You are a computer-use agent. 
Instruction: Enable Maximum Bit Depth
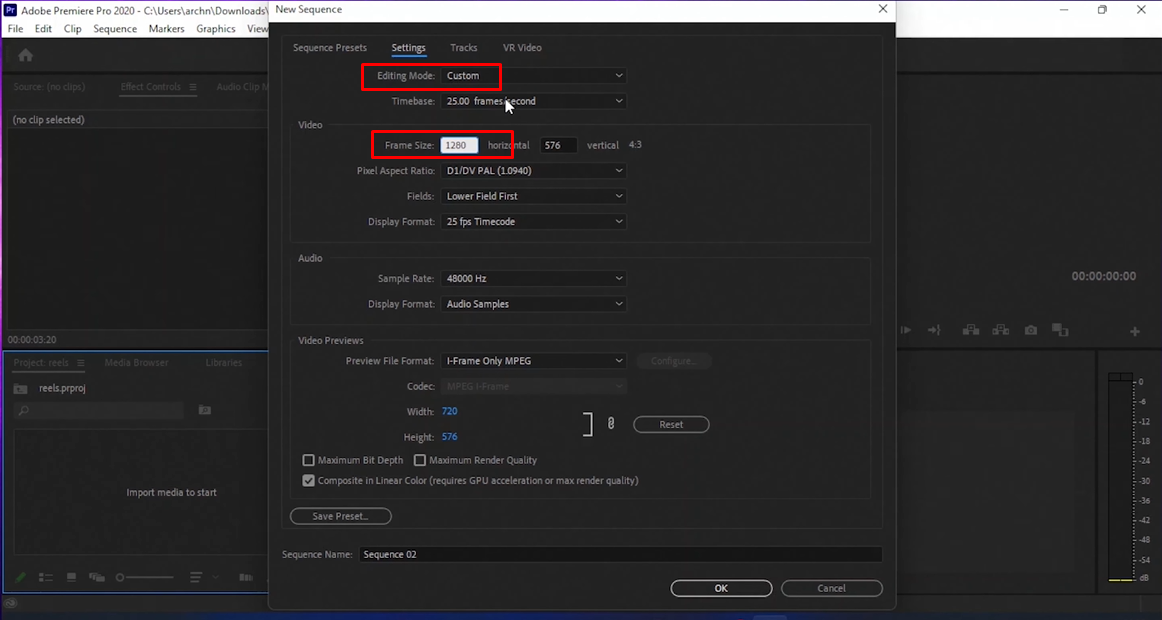point(309,460)
